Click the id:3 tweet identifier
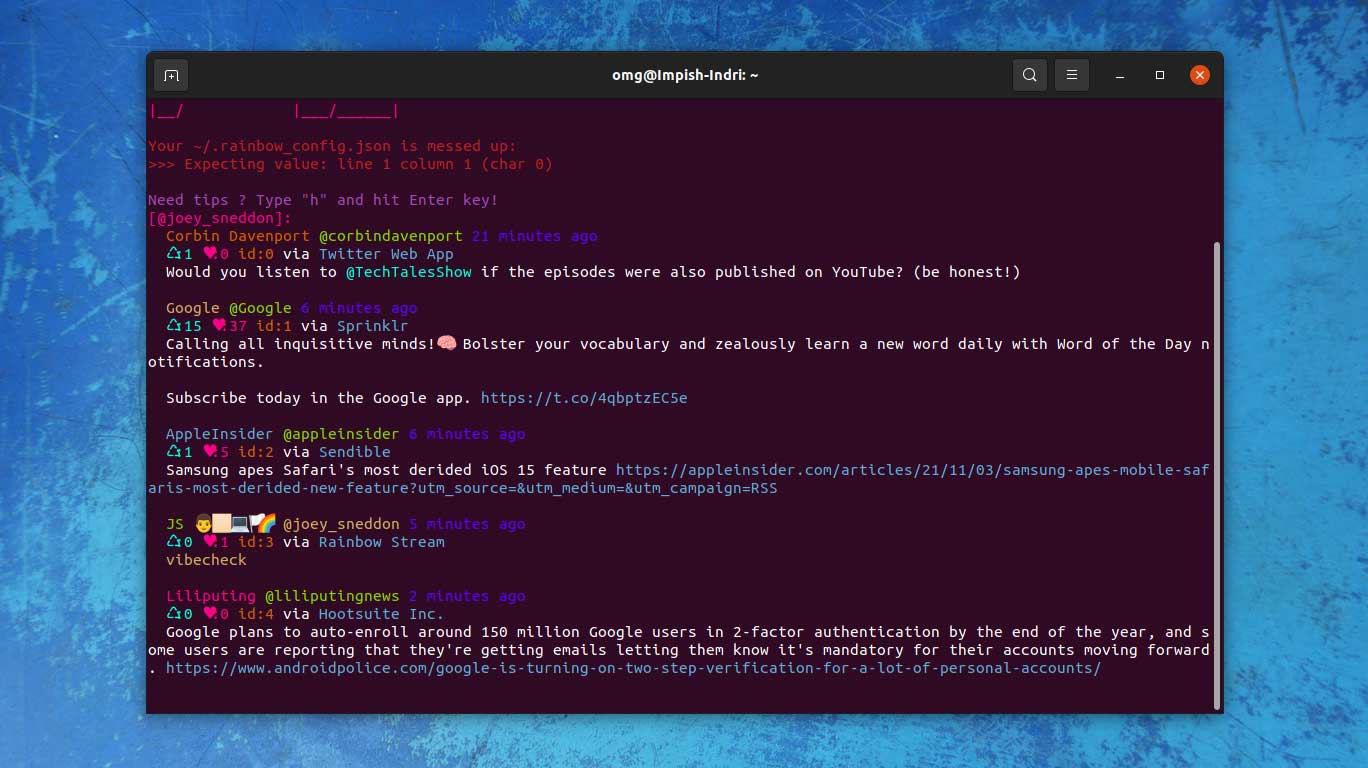This screenshot has width=1368, height=768. tap(256, 542)
